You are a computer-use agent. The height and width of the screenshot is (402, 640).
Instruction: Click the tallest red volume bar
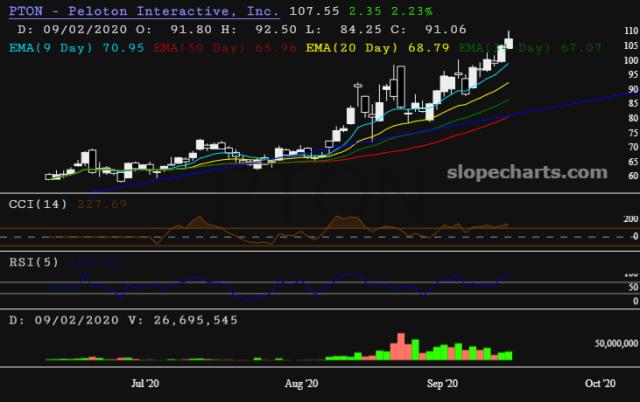(x=401, y=346)
